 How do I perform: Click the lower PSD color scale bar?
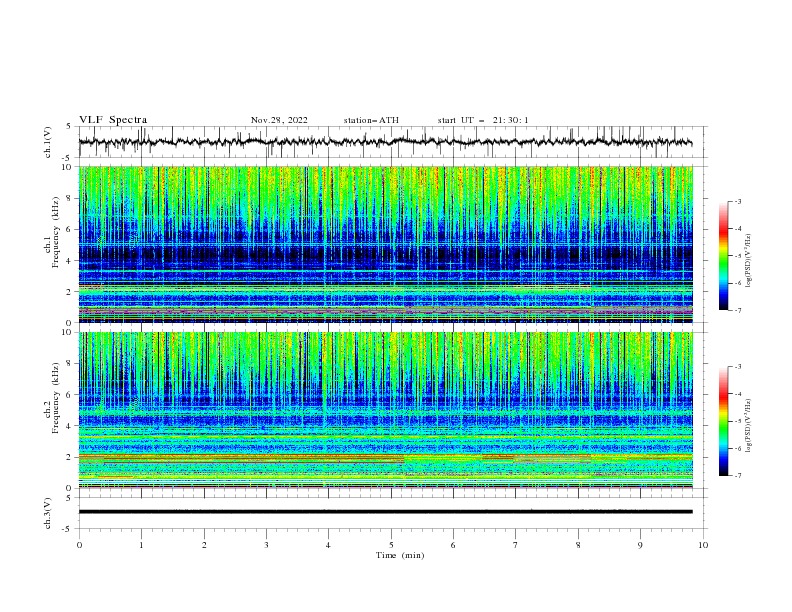click(723, 421)
